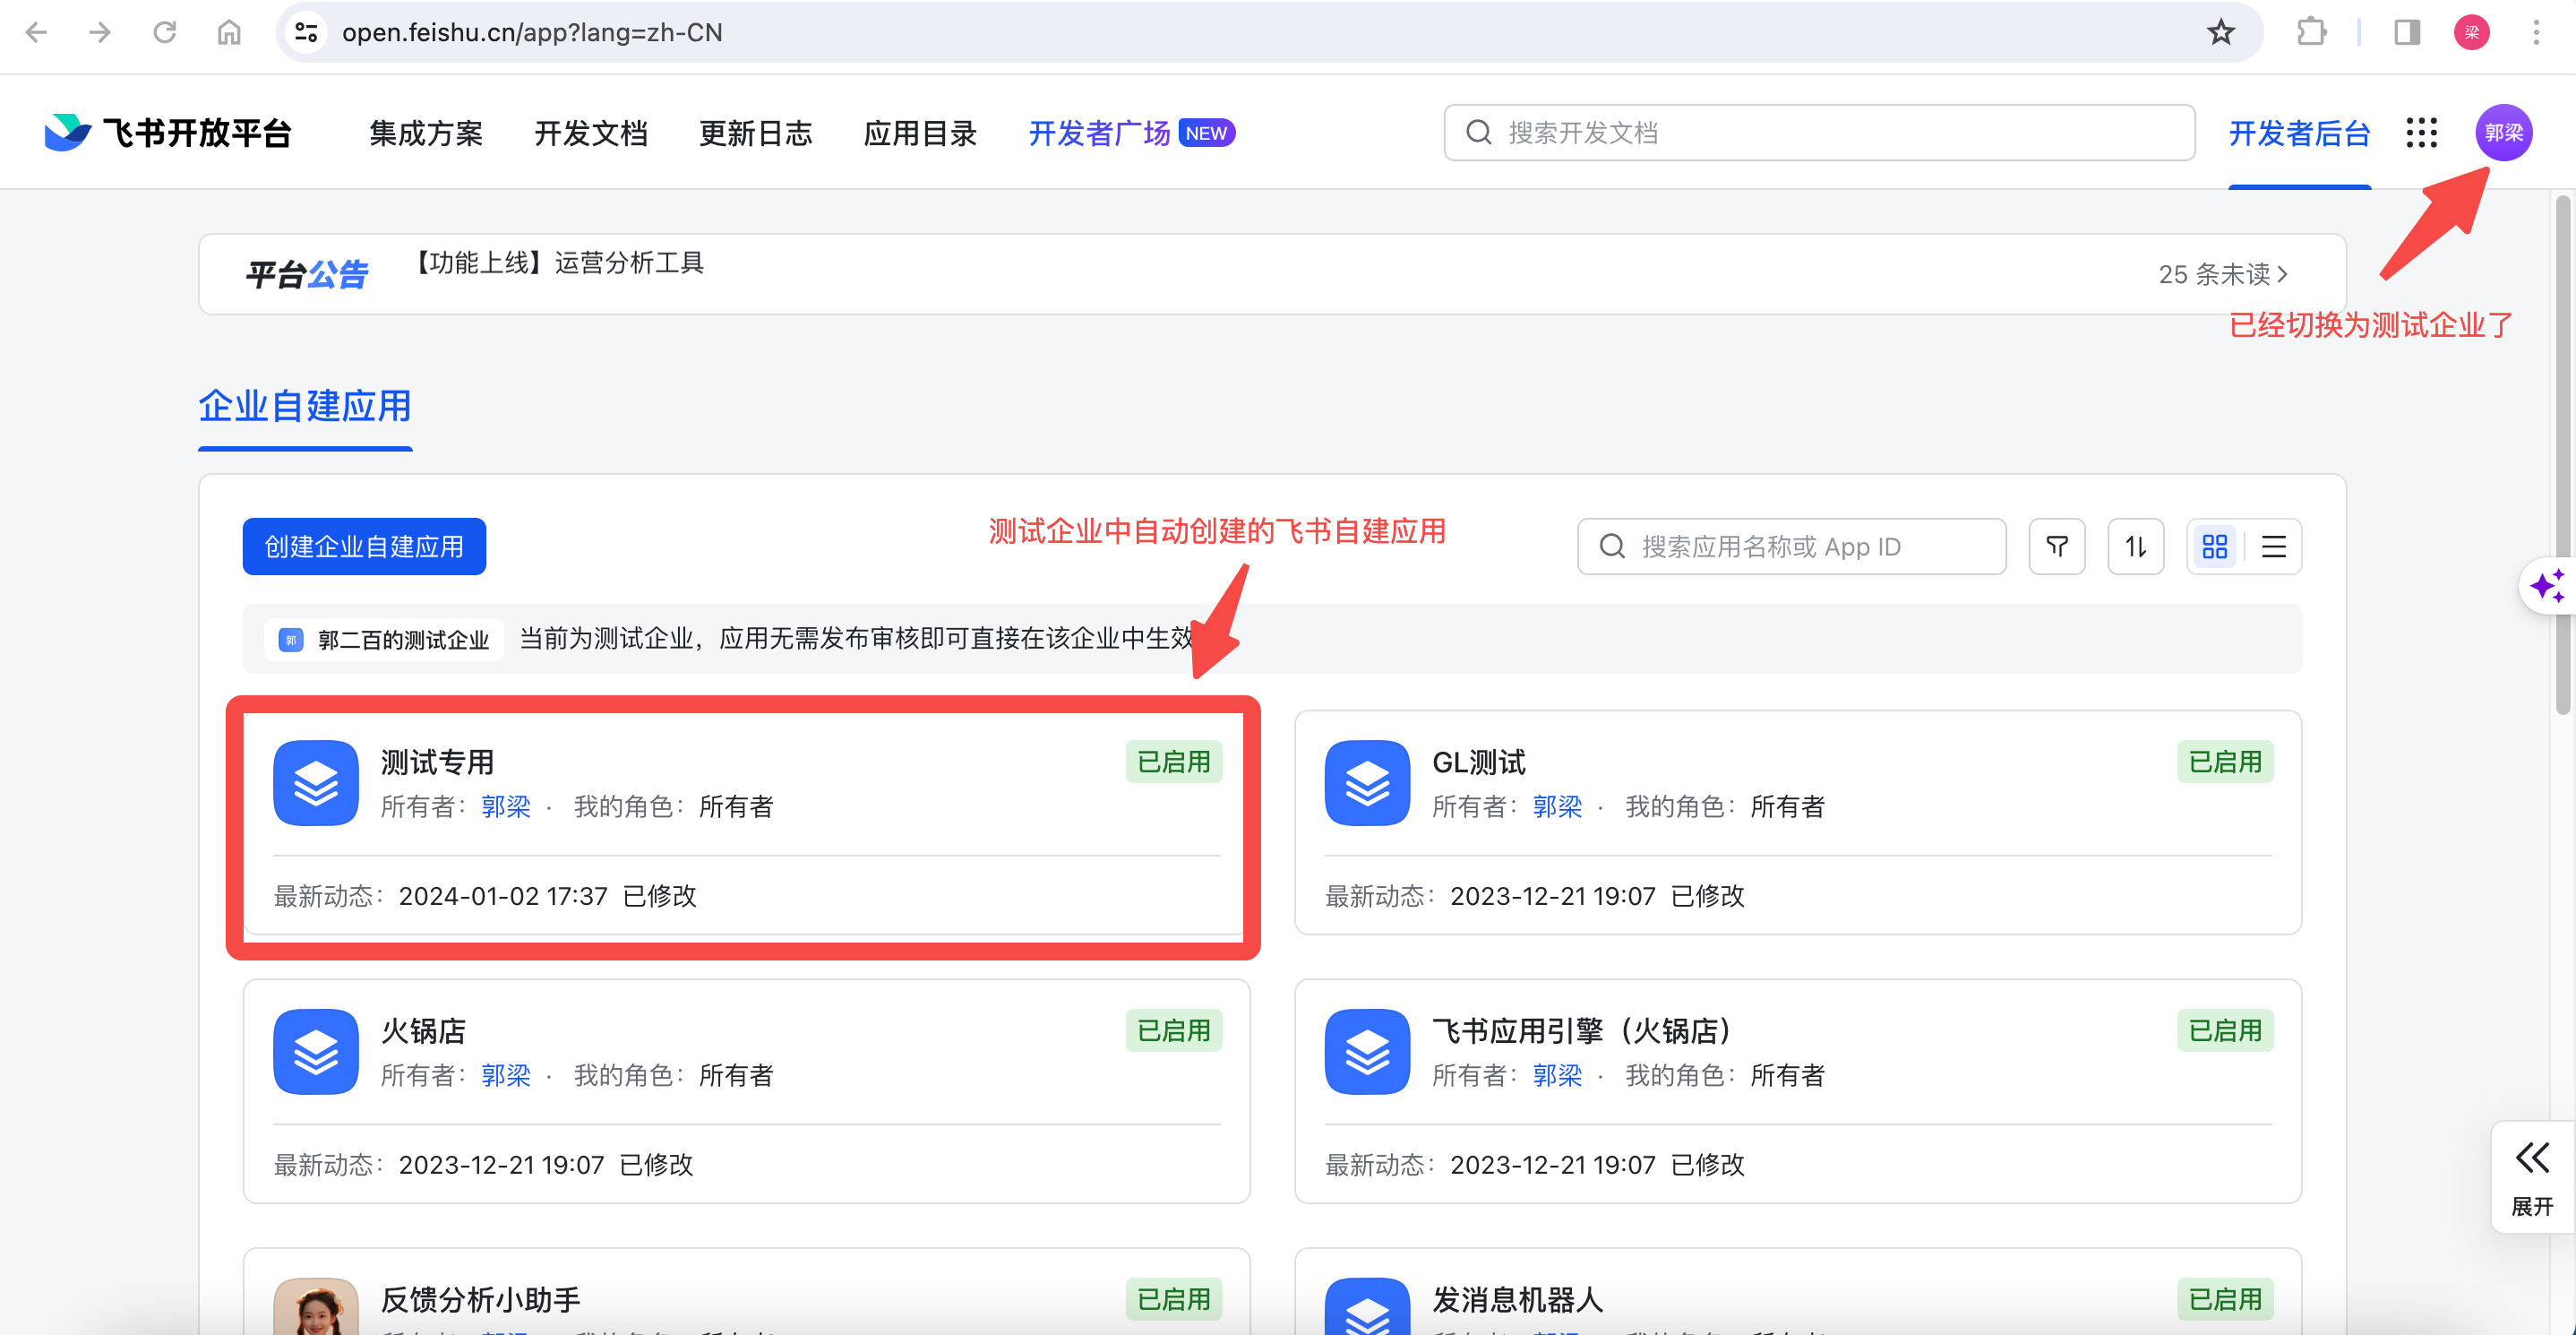Open the 集成方案 menu
The width and height of the screenshot is (2576, 1335).
pyautogui.click(x=426, y=133)
